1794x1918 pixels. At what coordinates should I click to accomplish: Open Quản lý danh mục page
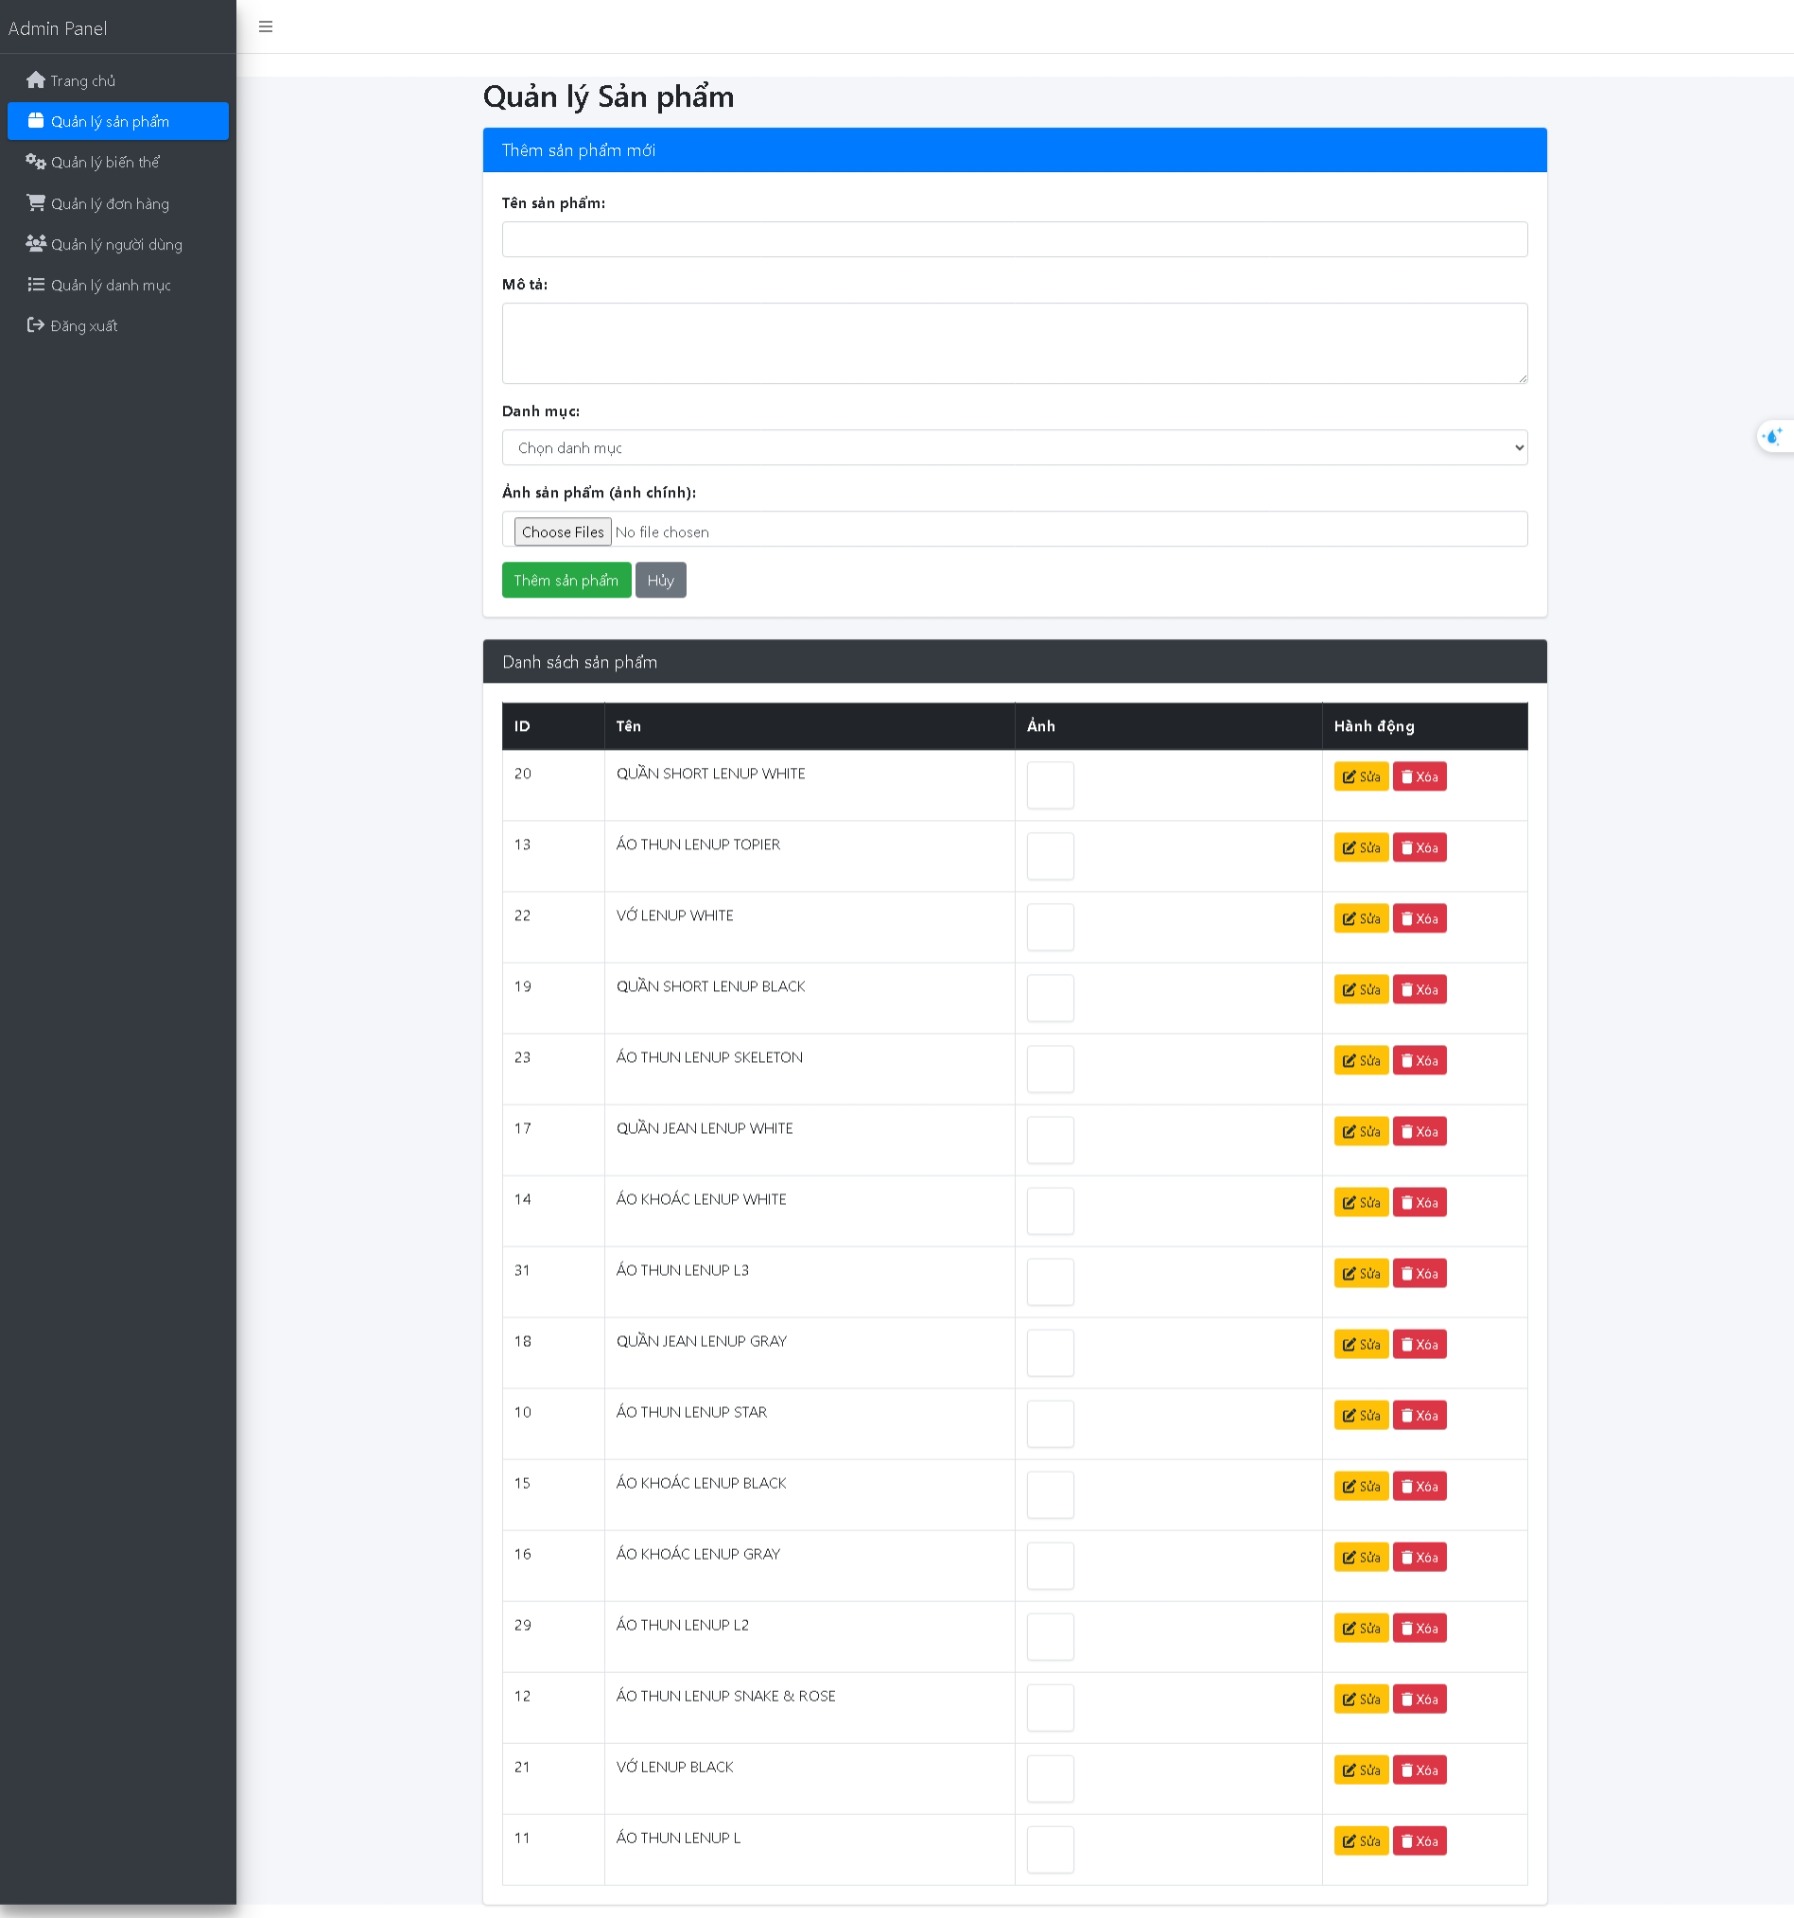pyautogui.click(x=118, y=285)
